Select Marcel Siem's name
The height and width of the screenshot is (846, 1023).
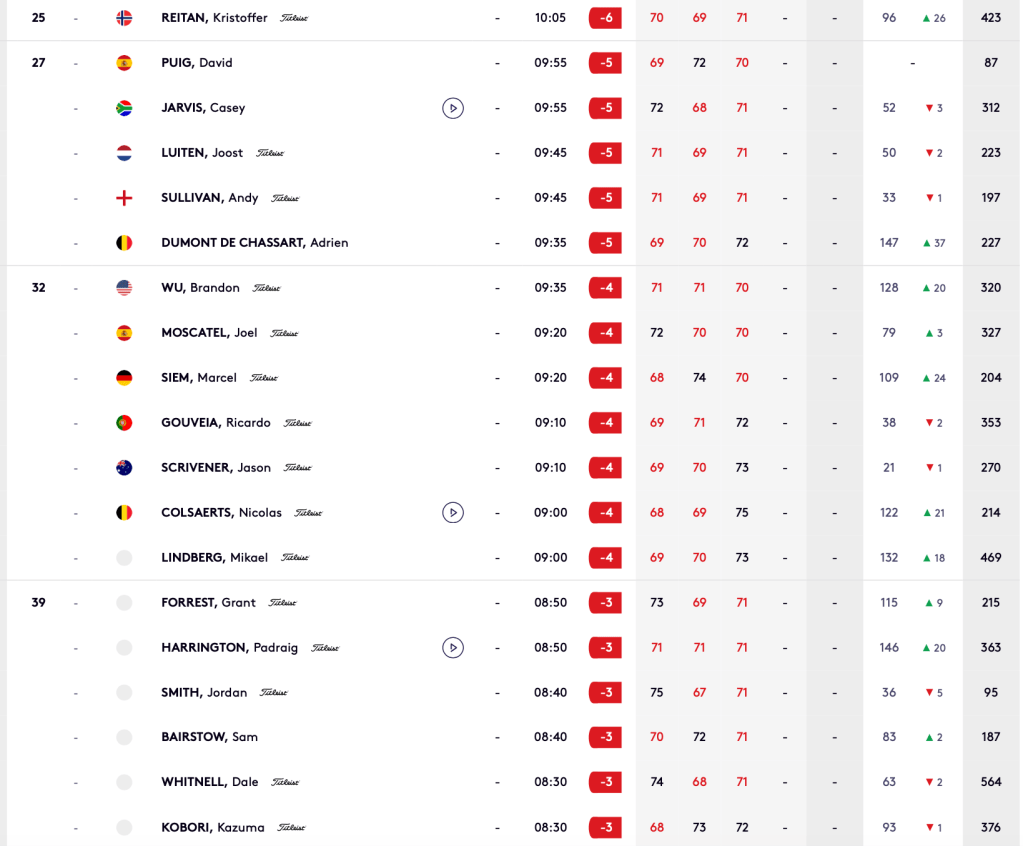[x=199, y=378]
